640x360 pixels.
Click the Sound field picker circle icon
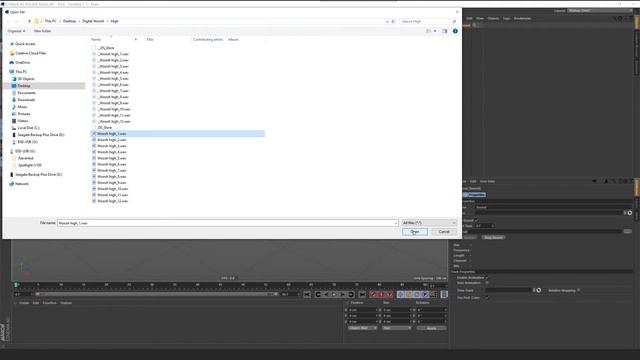pyautogui.click(x=630, y=213)
